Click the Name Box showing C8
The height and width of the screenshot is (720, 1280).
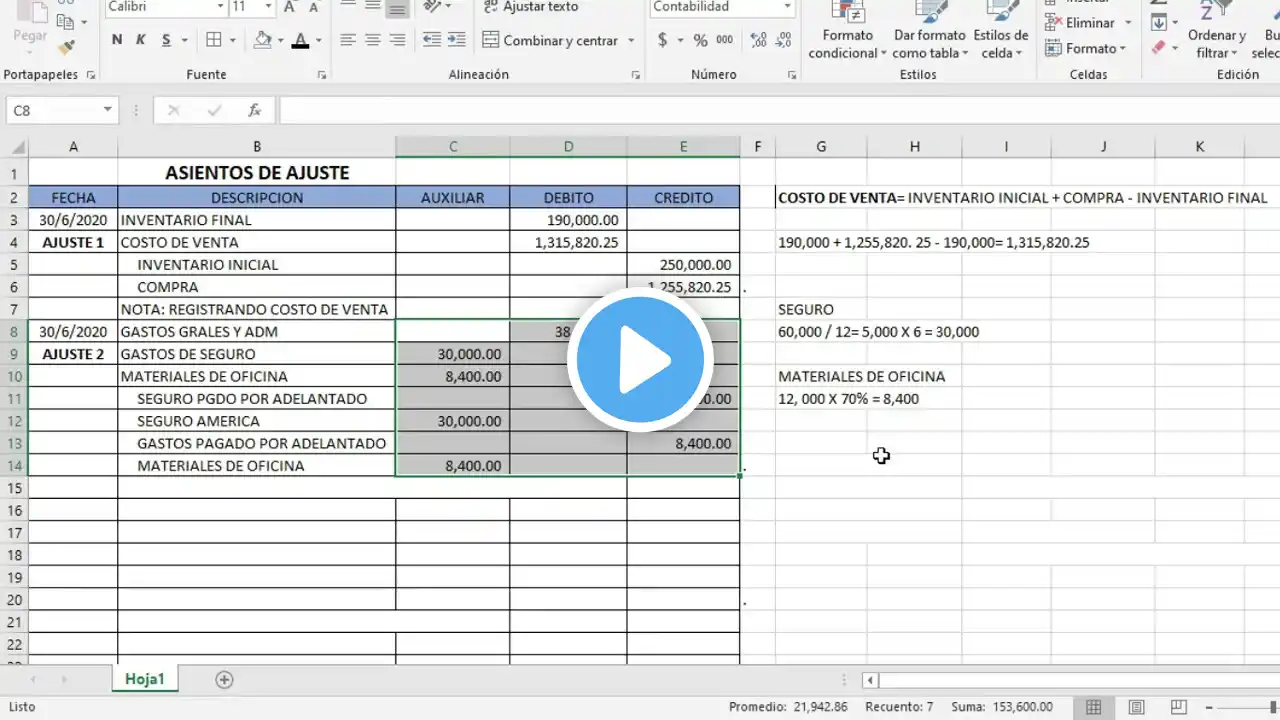click(54, 110)
